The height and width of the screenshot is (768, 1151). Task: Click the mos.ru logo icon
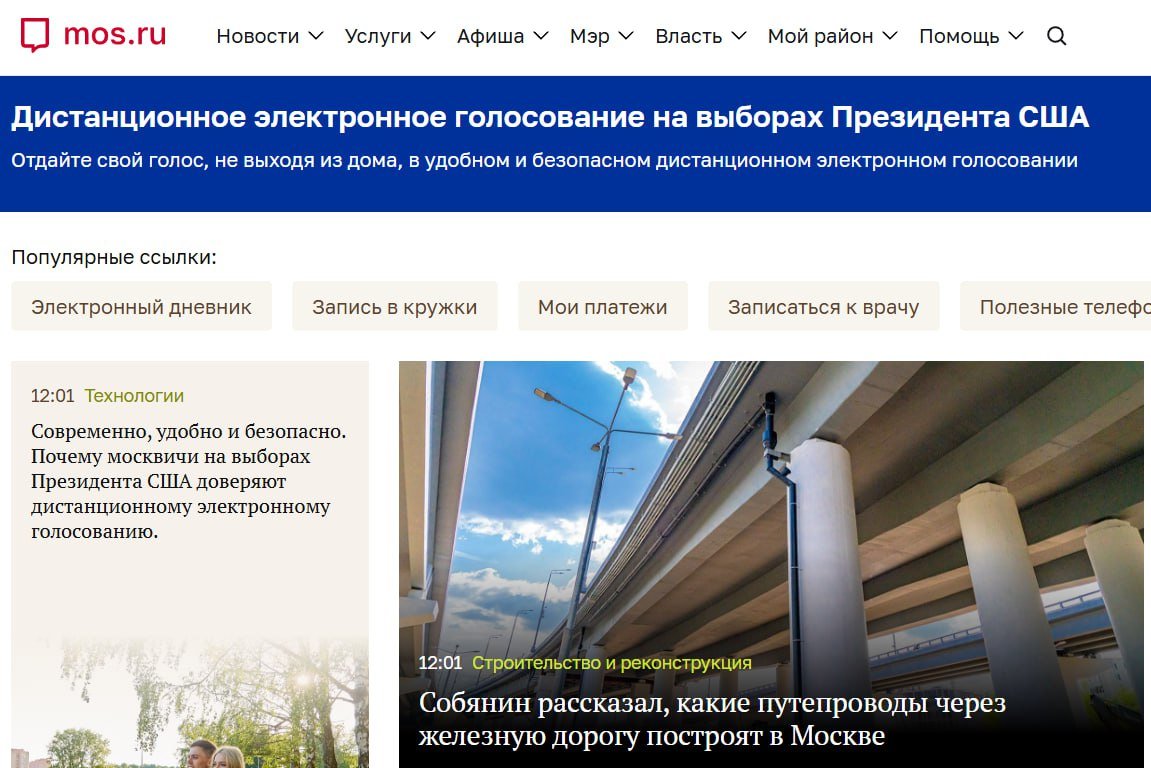[x=35, y=36]
